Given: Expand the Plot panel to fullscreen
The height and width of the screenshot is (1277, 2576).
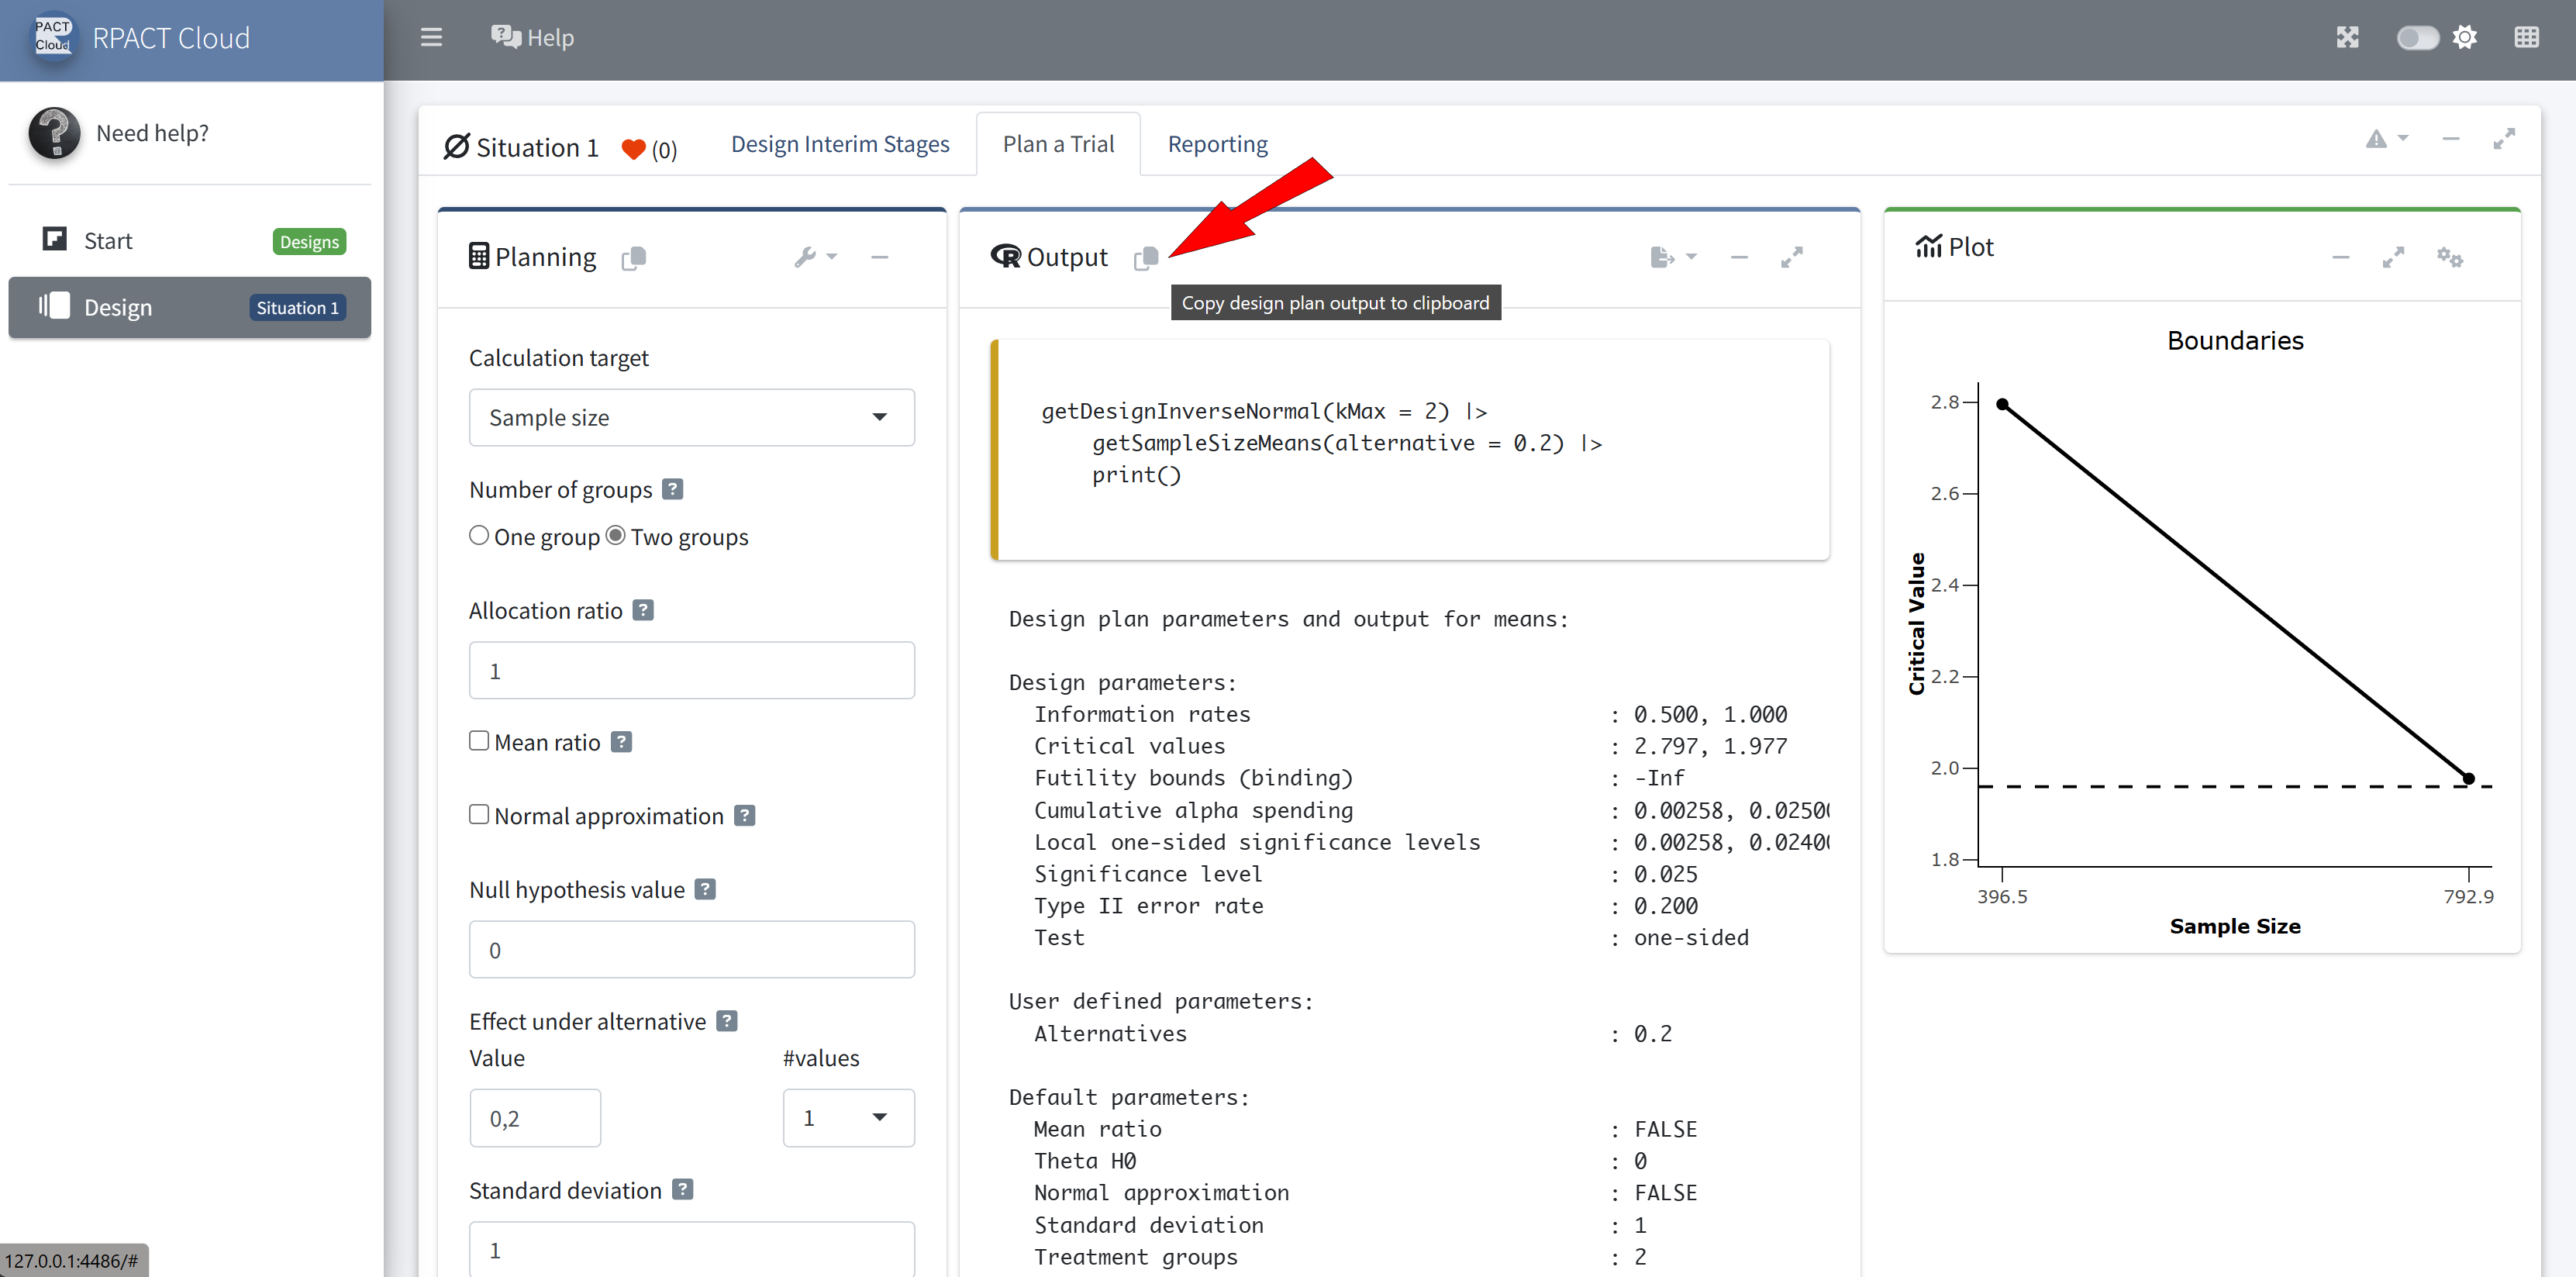Looking at the screenshot, I should pos(2393,257).
